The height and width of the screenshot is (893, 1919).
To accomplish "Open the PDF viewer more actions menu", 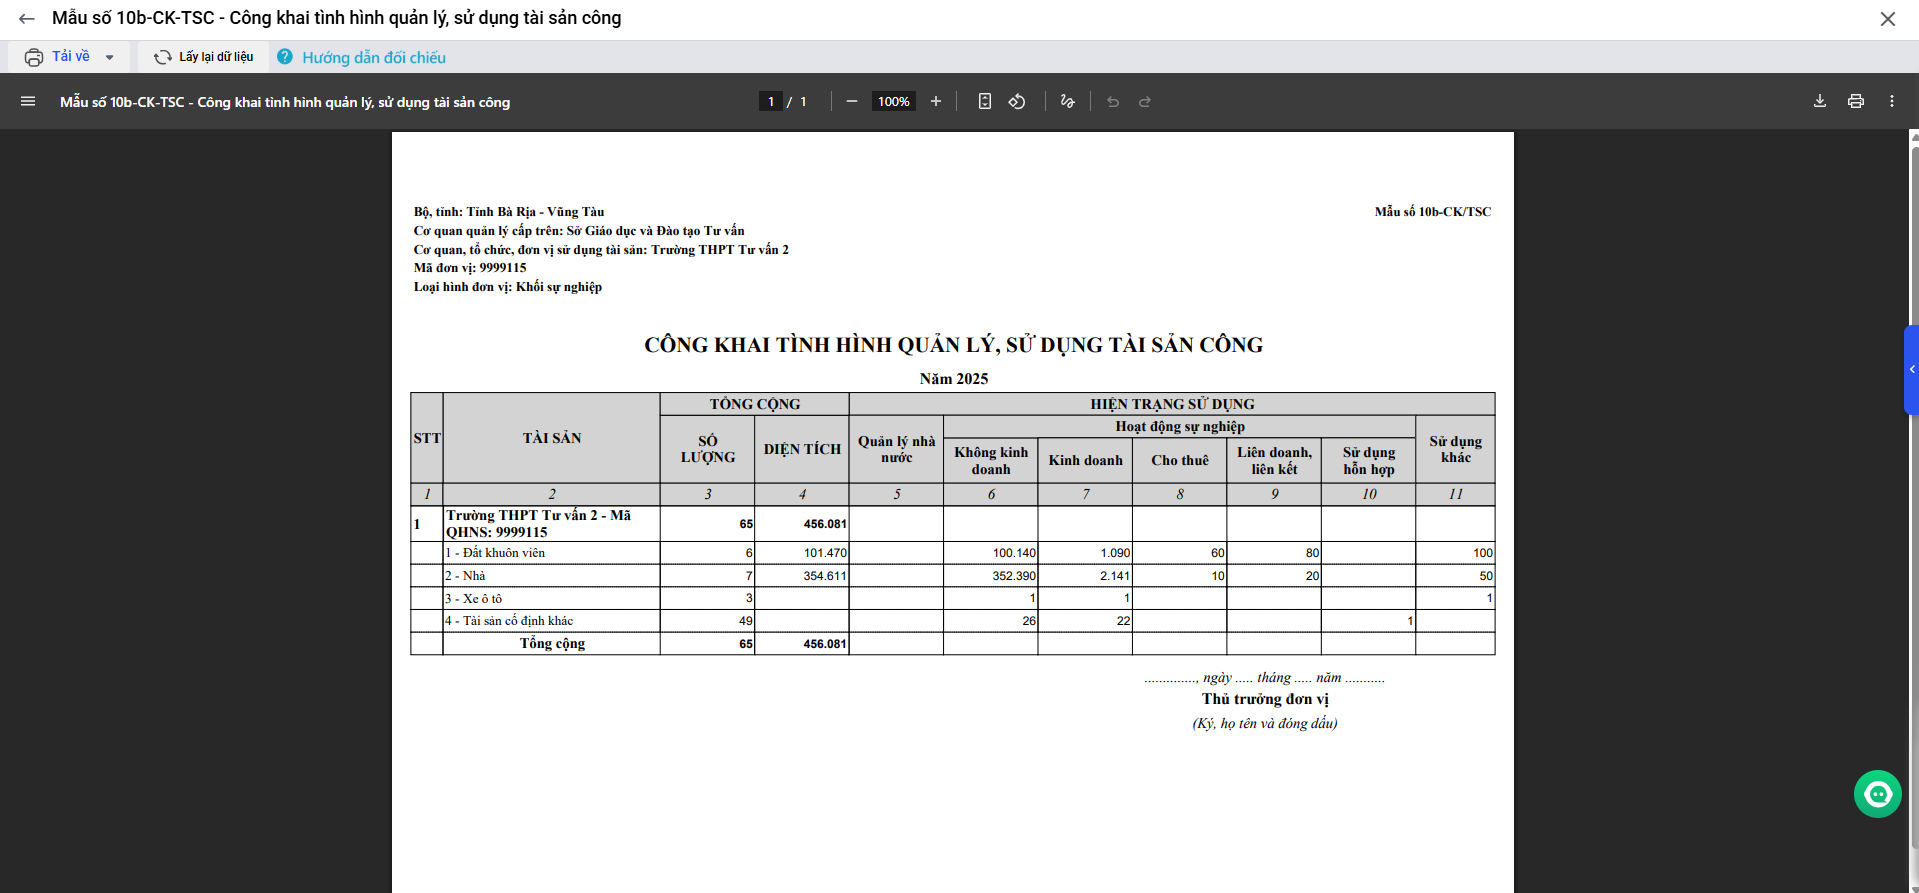I will click(x=1892, y=101).
